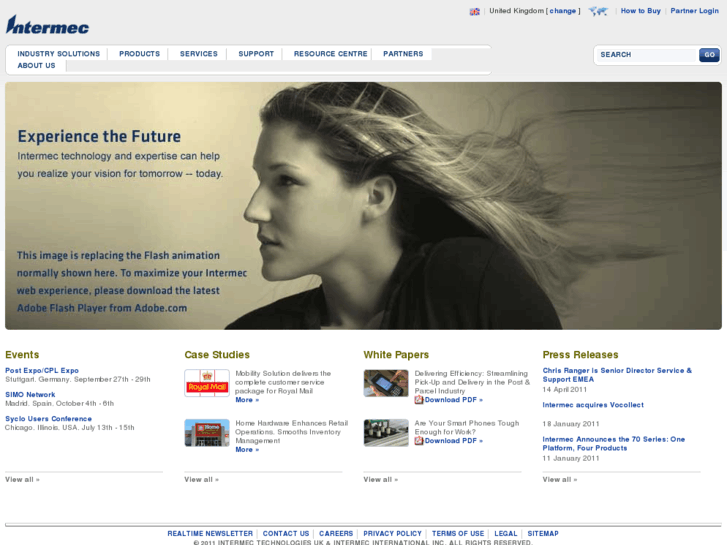Open the Products menu
This screenshot has height=545, width=727.
pyautogui.click(x=140, y=54)
